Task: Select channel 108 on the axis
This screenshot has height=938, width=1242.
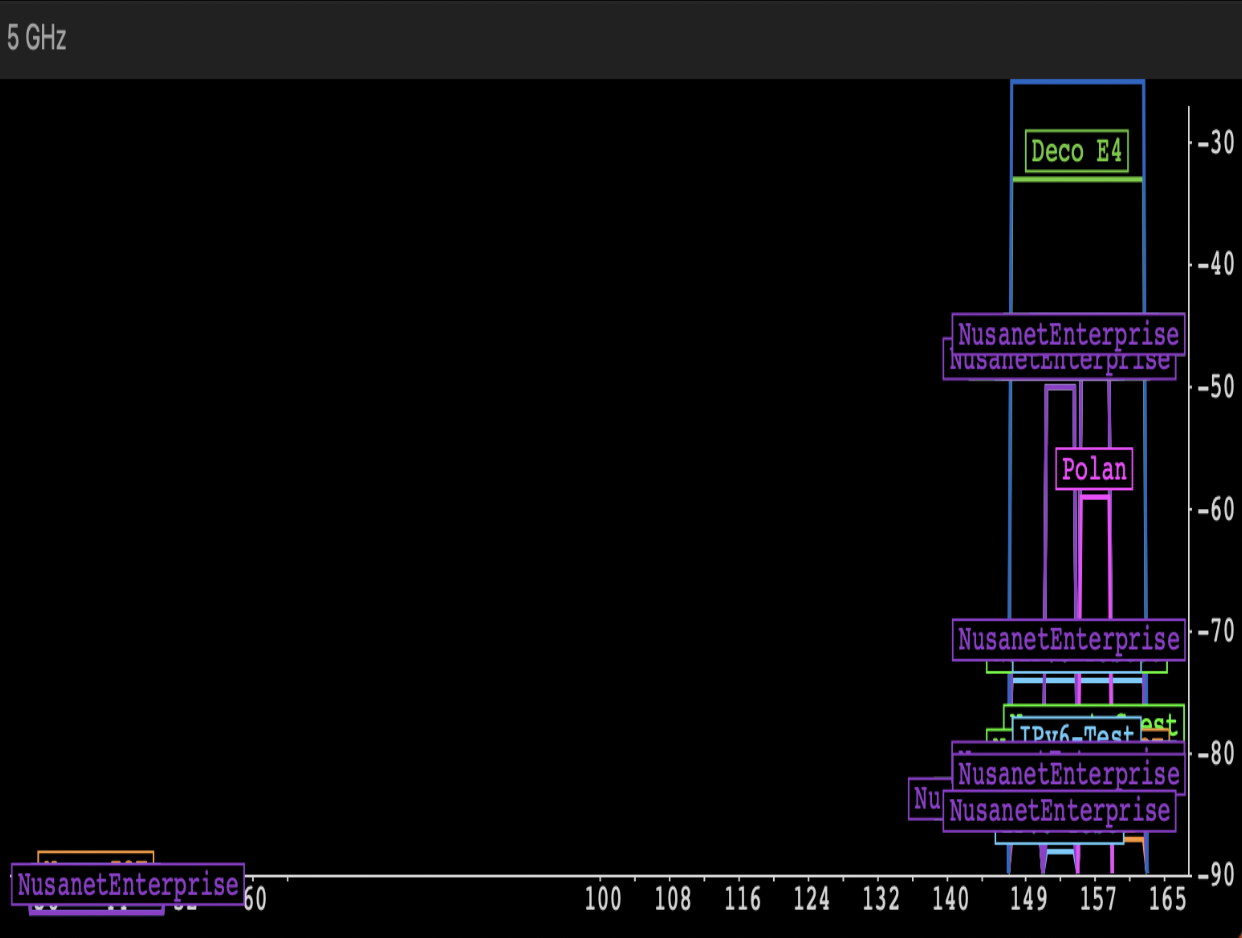Action: [x=672, y=900]
